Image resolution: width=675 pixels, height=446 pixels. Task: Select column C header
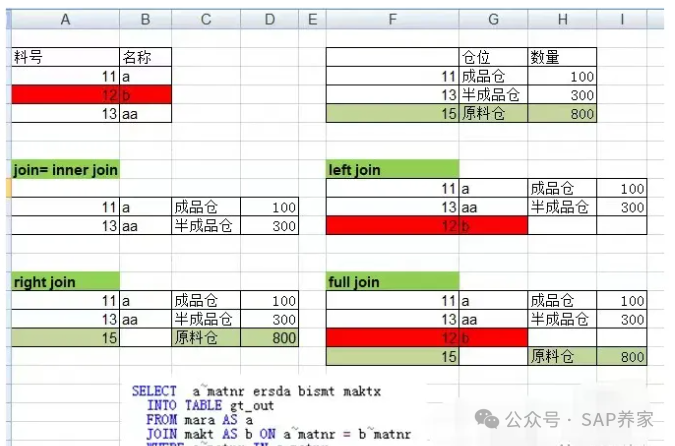coord(206,19)
